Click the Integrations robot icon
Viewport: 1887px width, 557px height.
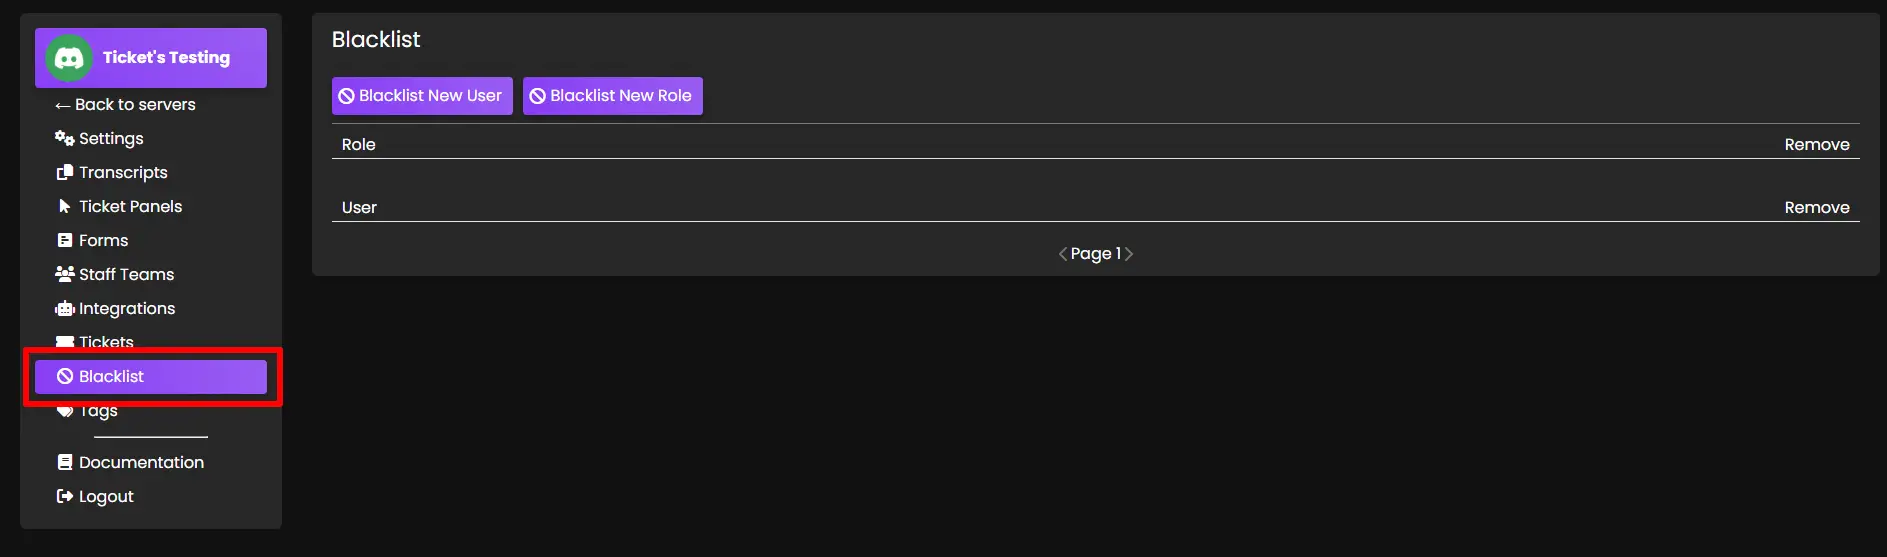click(65, 308)
